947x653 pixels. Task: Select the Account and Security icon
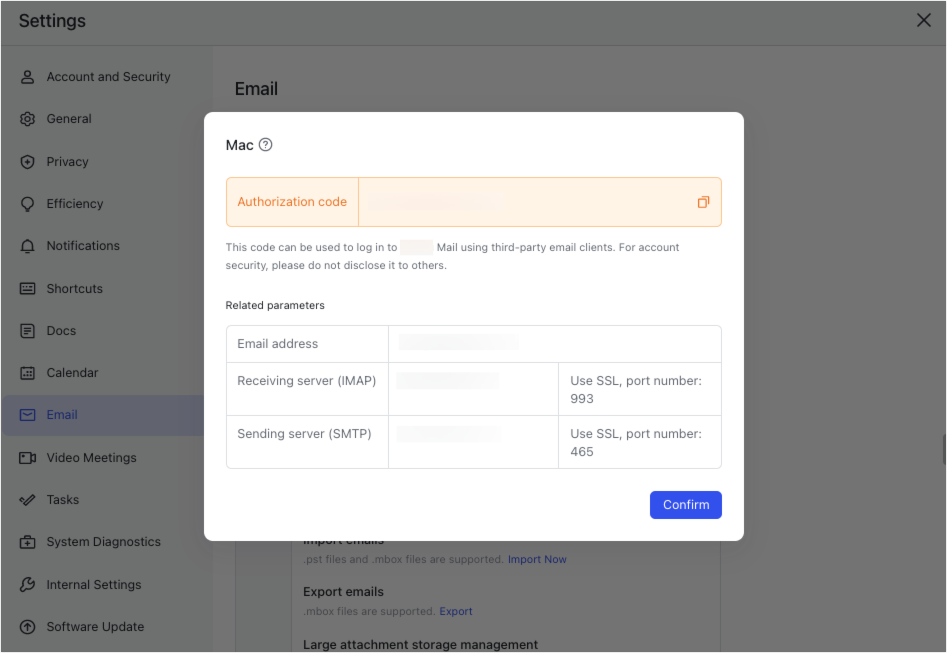click(x=28, y=76)
